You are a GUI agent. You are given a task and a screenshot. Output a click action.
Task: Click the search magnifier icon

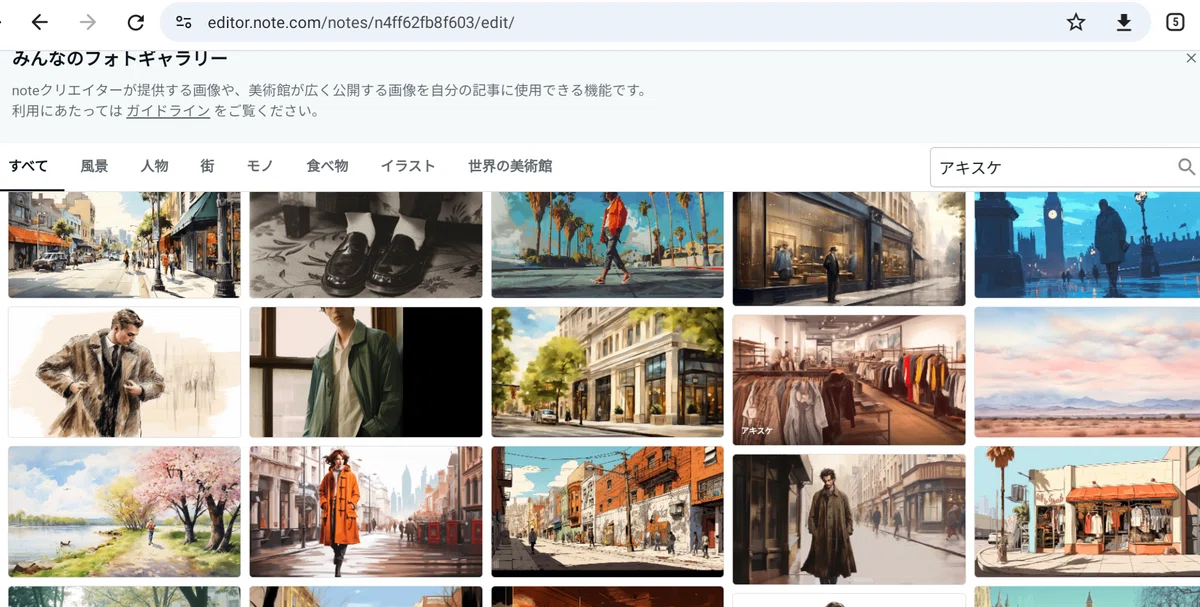1187,167
